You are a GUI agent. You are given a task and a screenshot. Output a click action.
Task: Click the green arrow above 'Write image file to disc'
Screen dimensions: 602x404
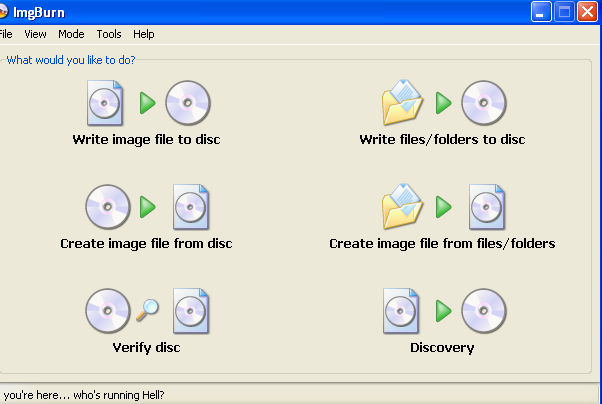[x=147, y=103]
